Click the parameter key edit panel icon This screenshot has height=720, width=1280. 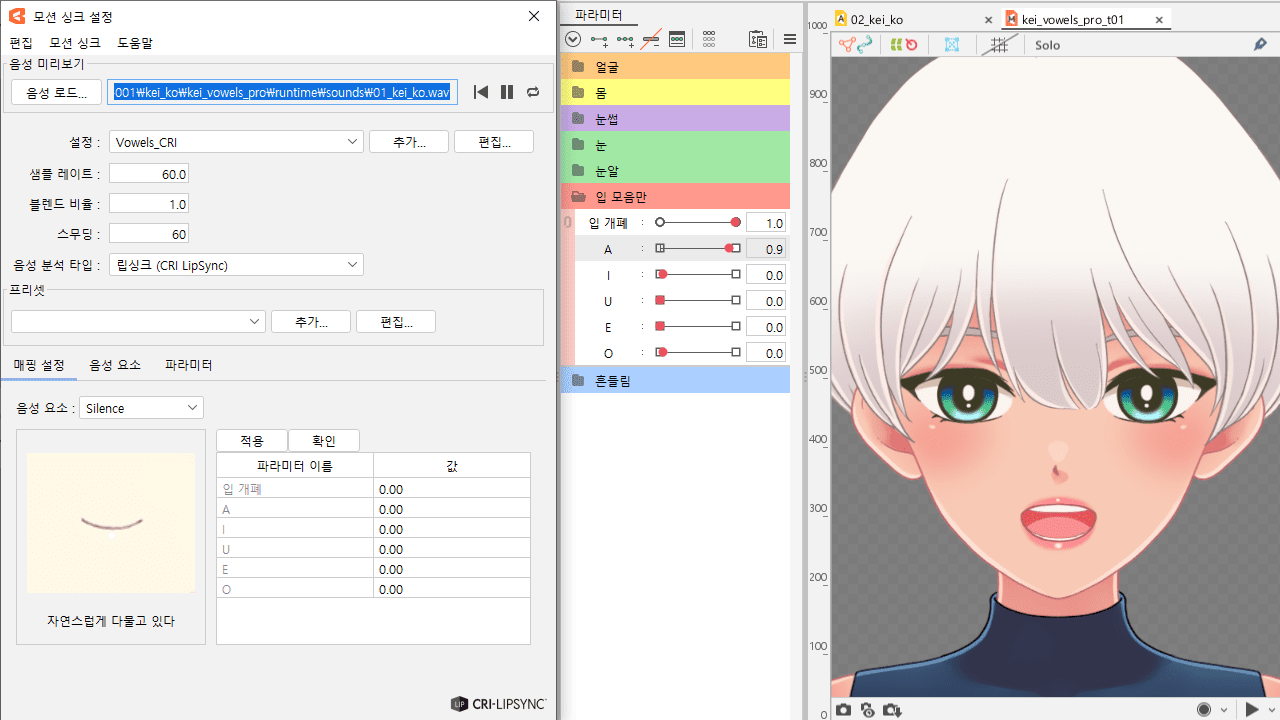pyautogui.click(x=677, y=40)
